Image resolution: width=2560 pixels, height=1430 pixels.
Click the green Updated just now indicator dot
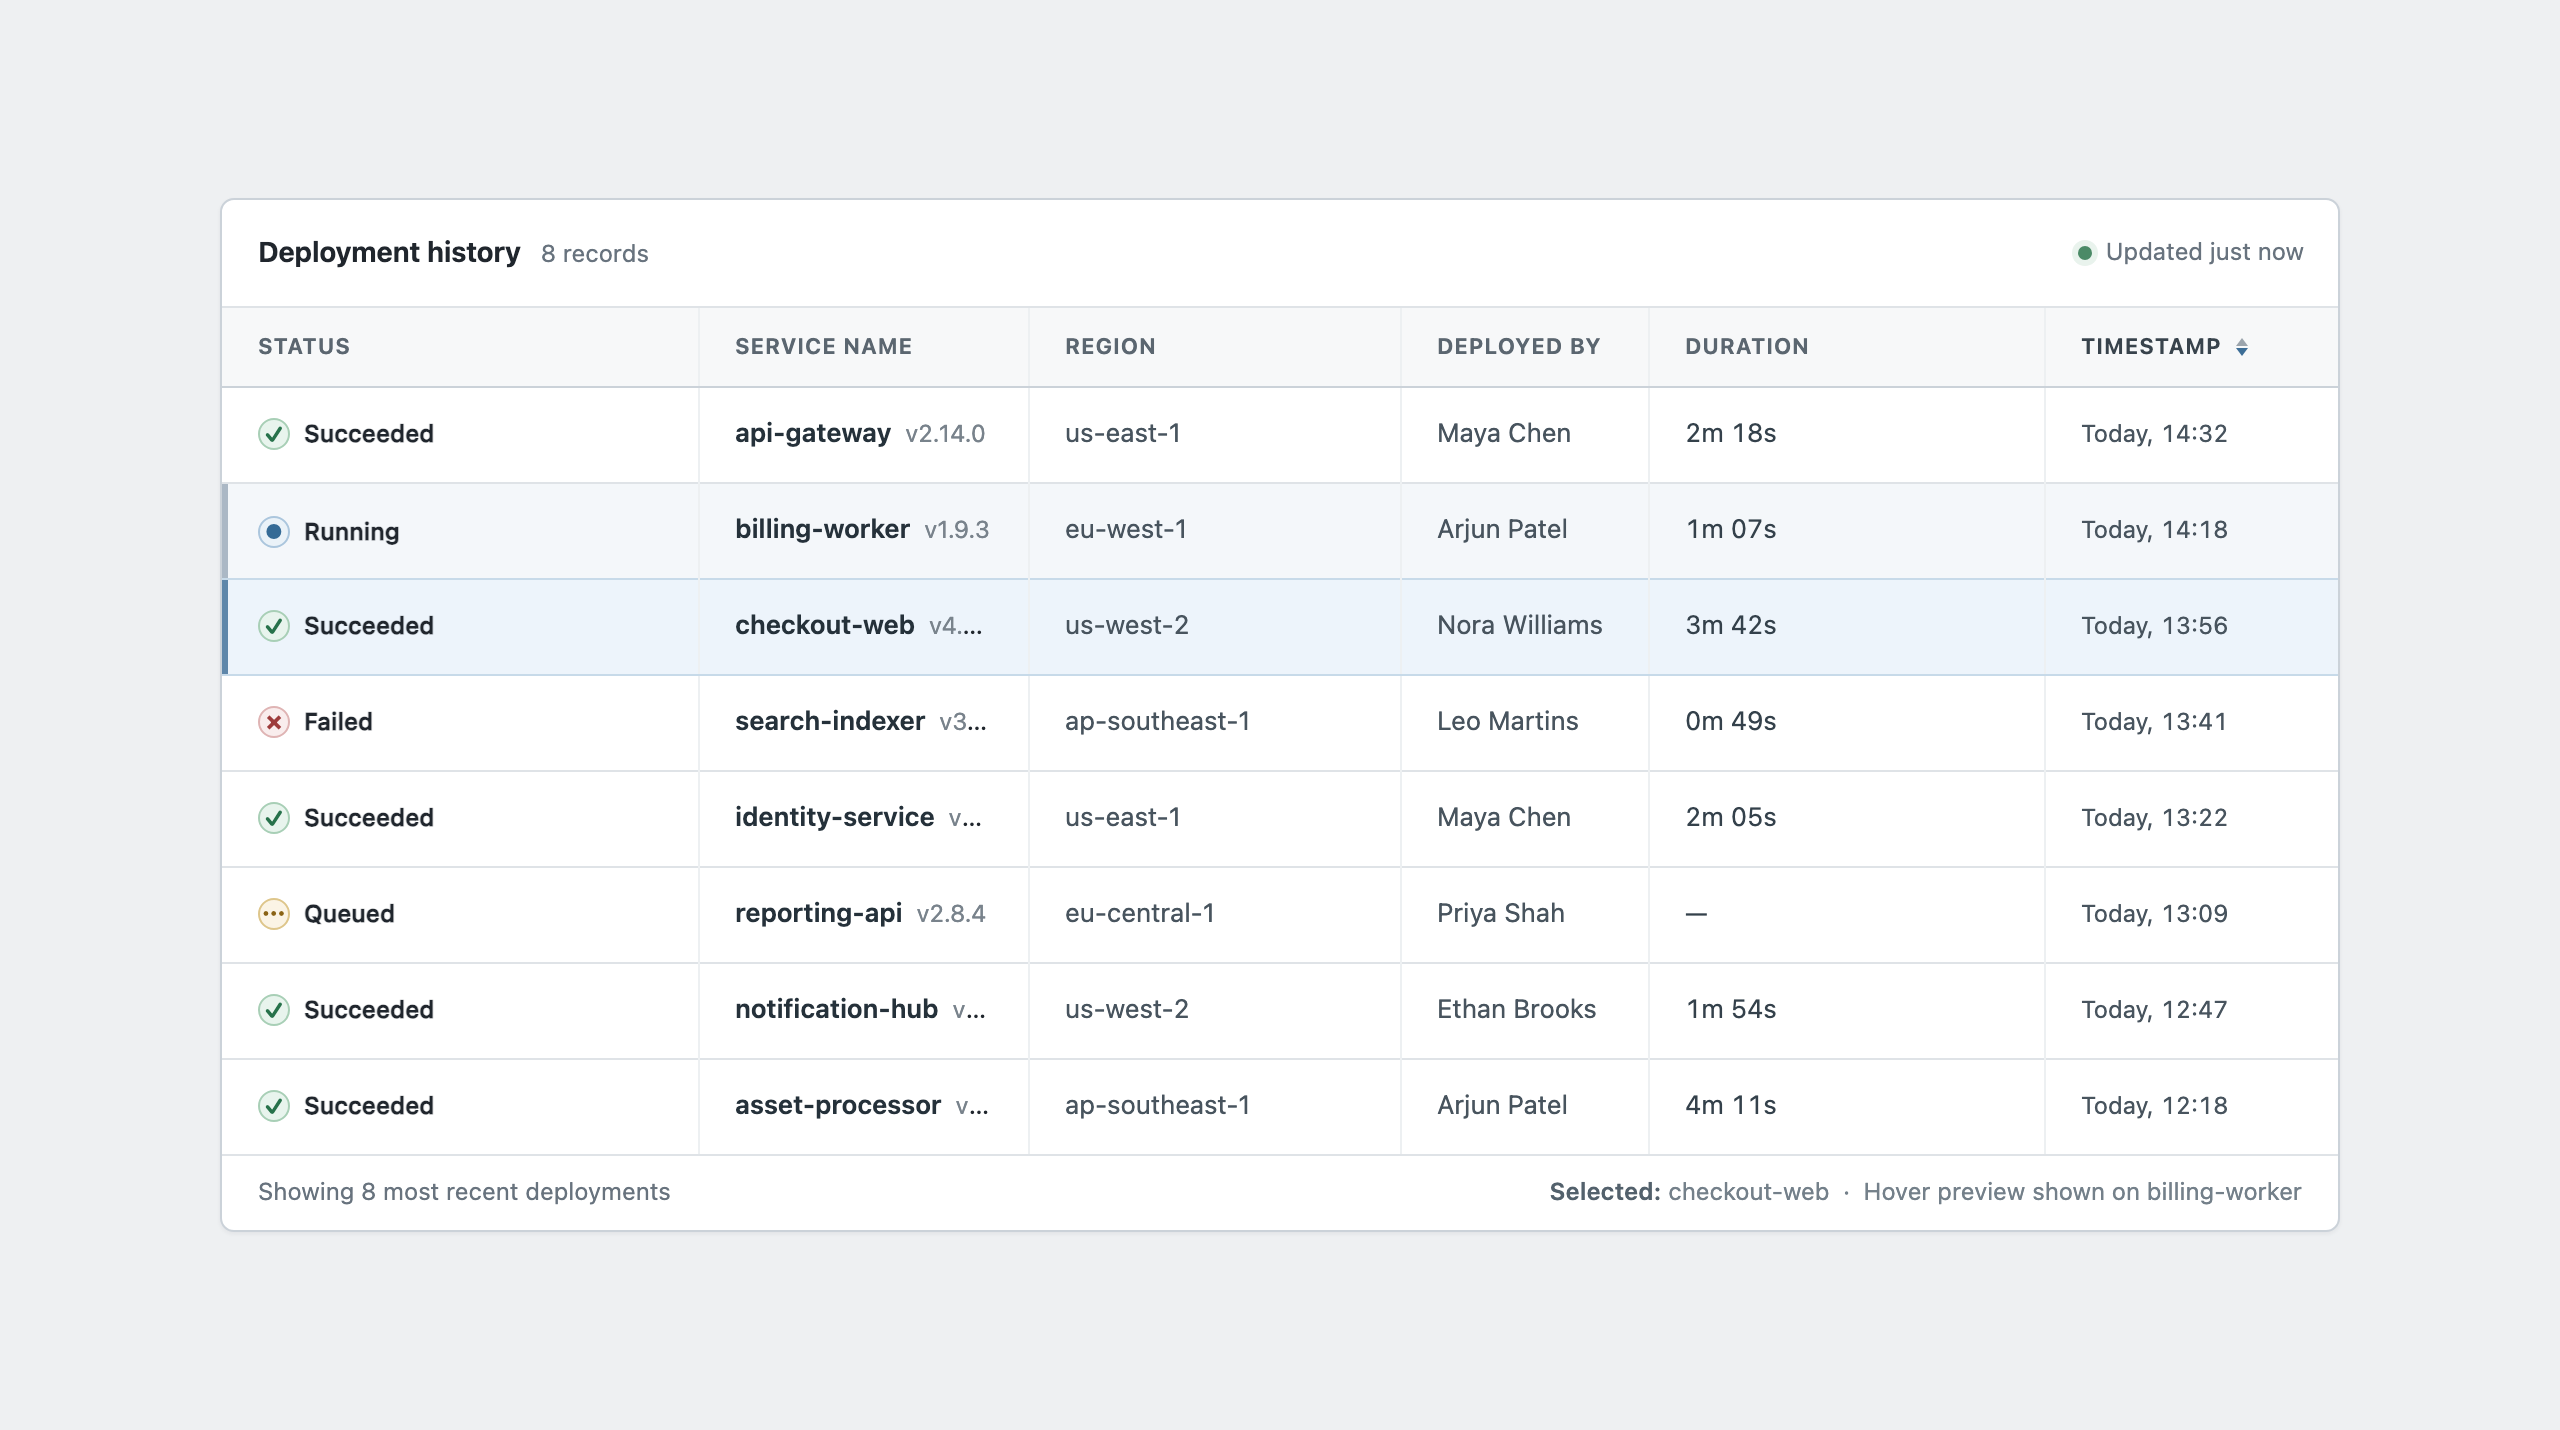tap(2084, 253)
